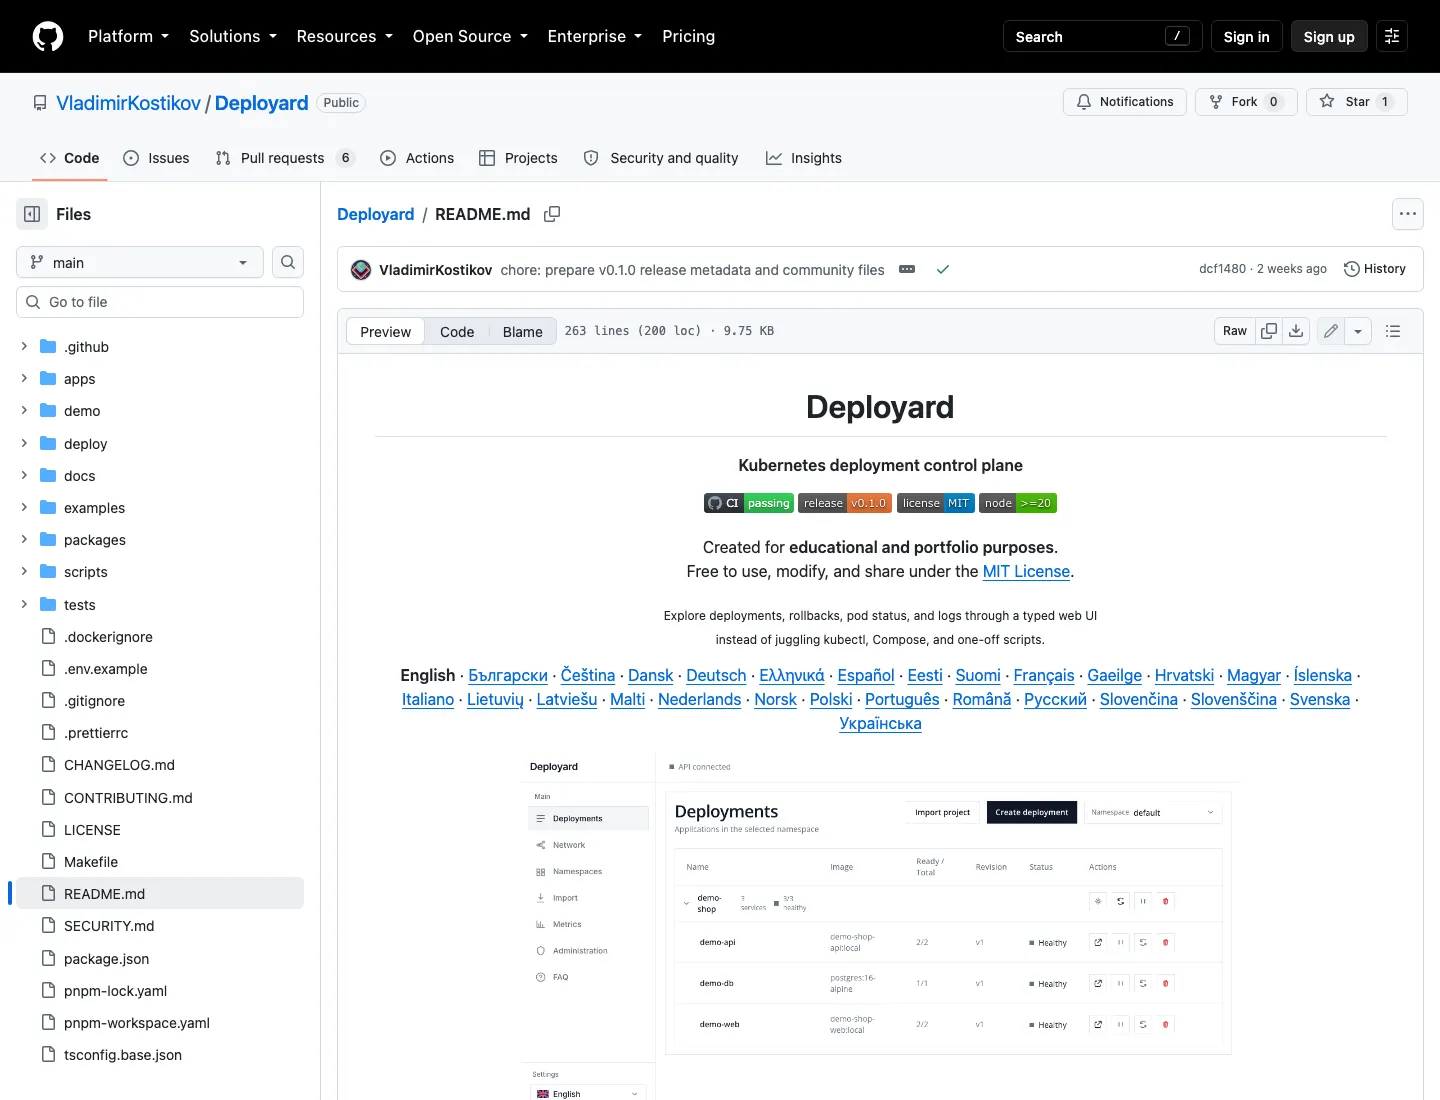
Task: Switch to the Issues tab
Action: click(x=156, y=158)
